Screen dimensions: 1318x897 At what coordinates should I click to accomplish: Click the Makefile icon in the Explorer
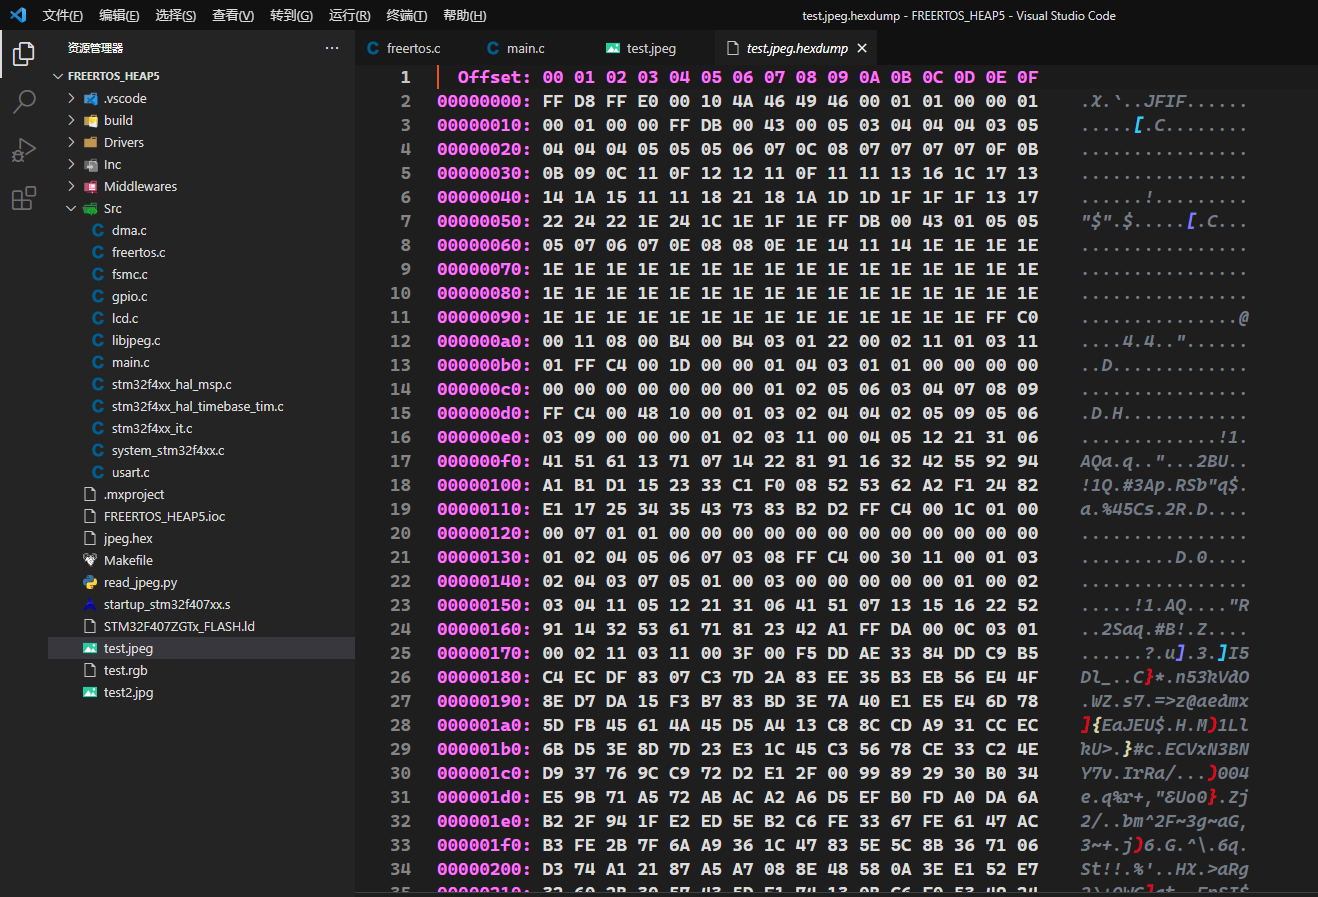pyautogui.click(x=89, y=559)
